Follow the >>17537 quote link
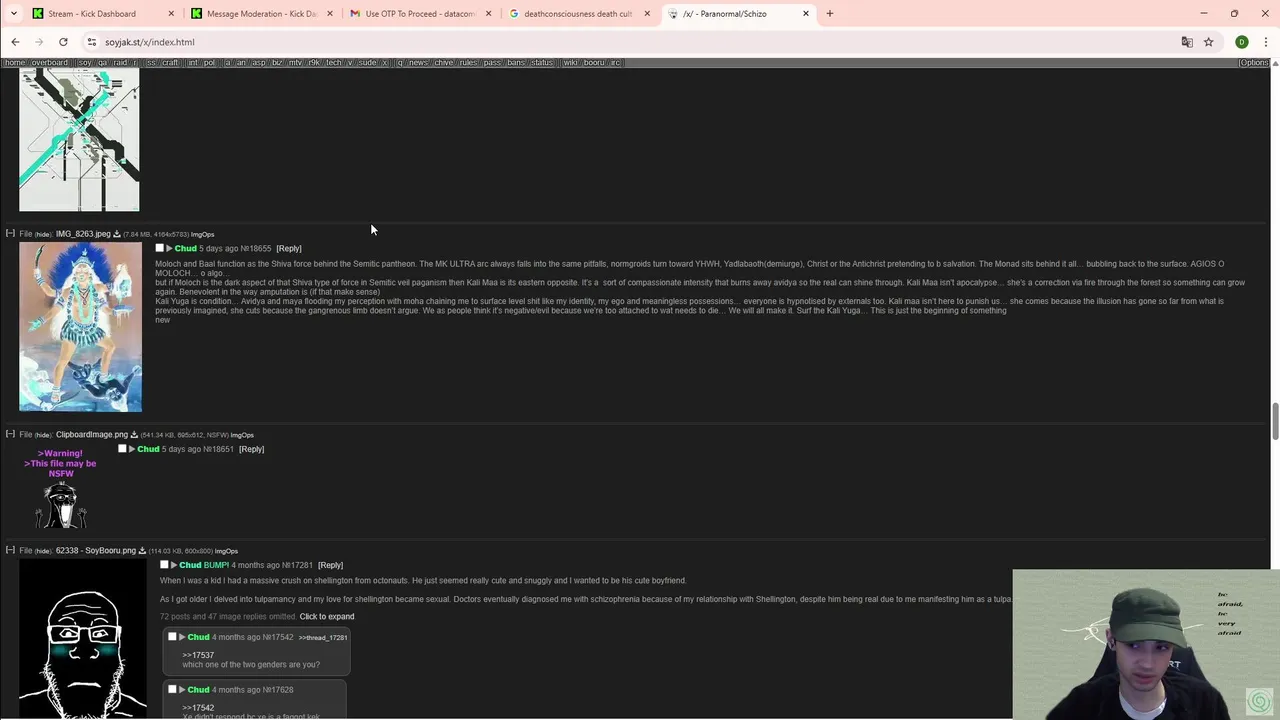 tap(198, 655)
